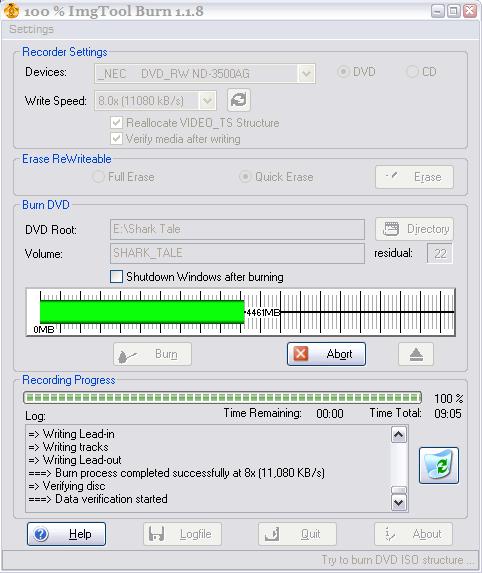Viewport: 482px width, 573px height.
Task: Click the green disc capacity bar
Action: click(x=142, y=312)
